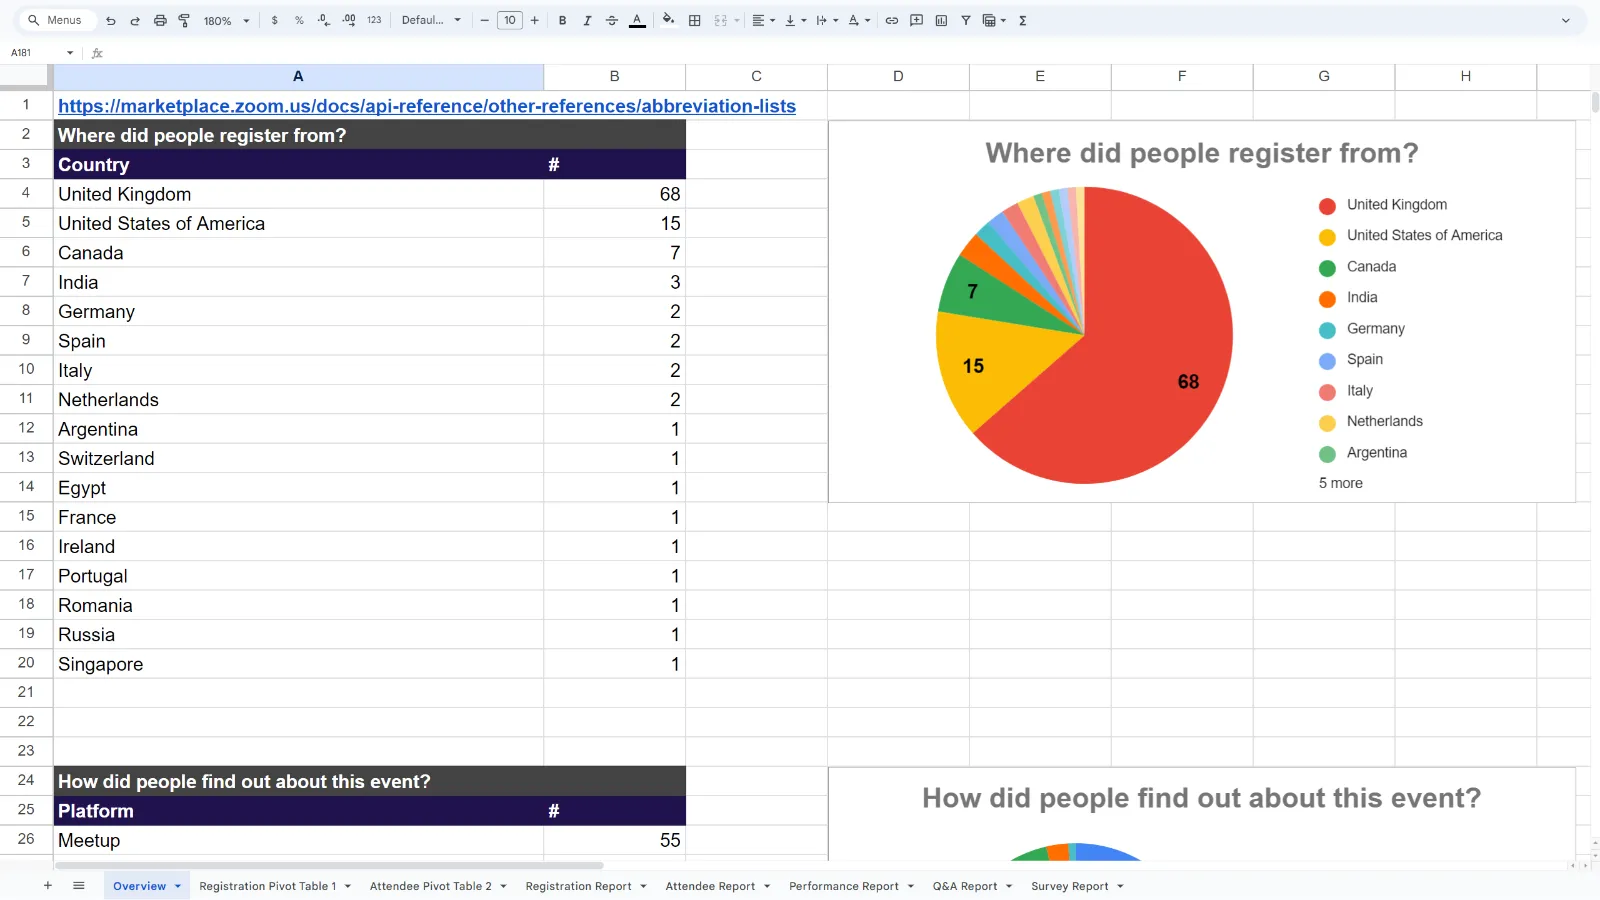Switch to Registration Pivot Table 1 tab
The height and width of the screenshot is (900, 1600).
pyautogui.click(x=267, y=886)
